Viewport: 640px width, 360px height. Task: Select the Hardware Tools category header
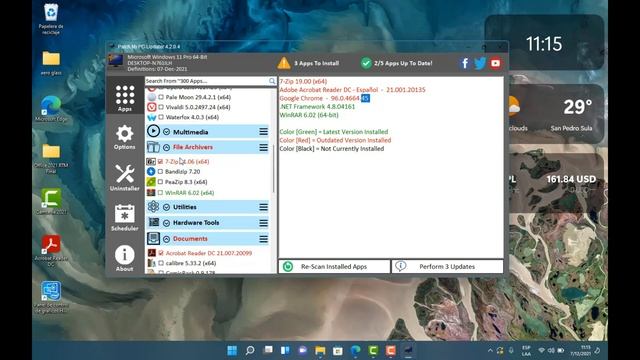click(x=208, y=222)
